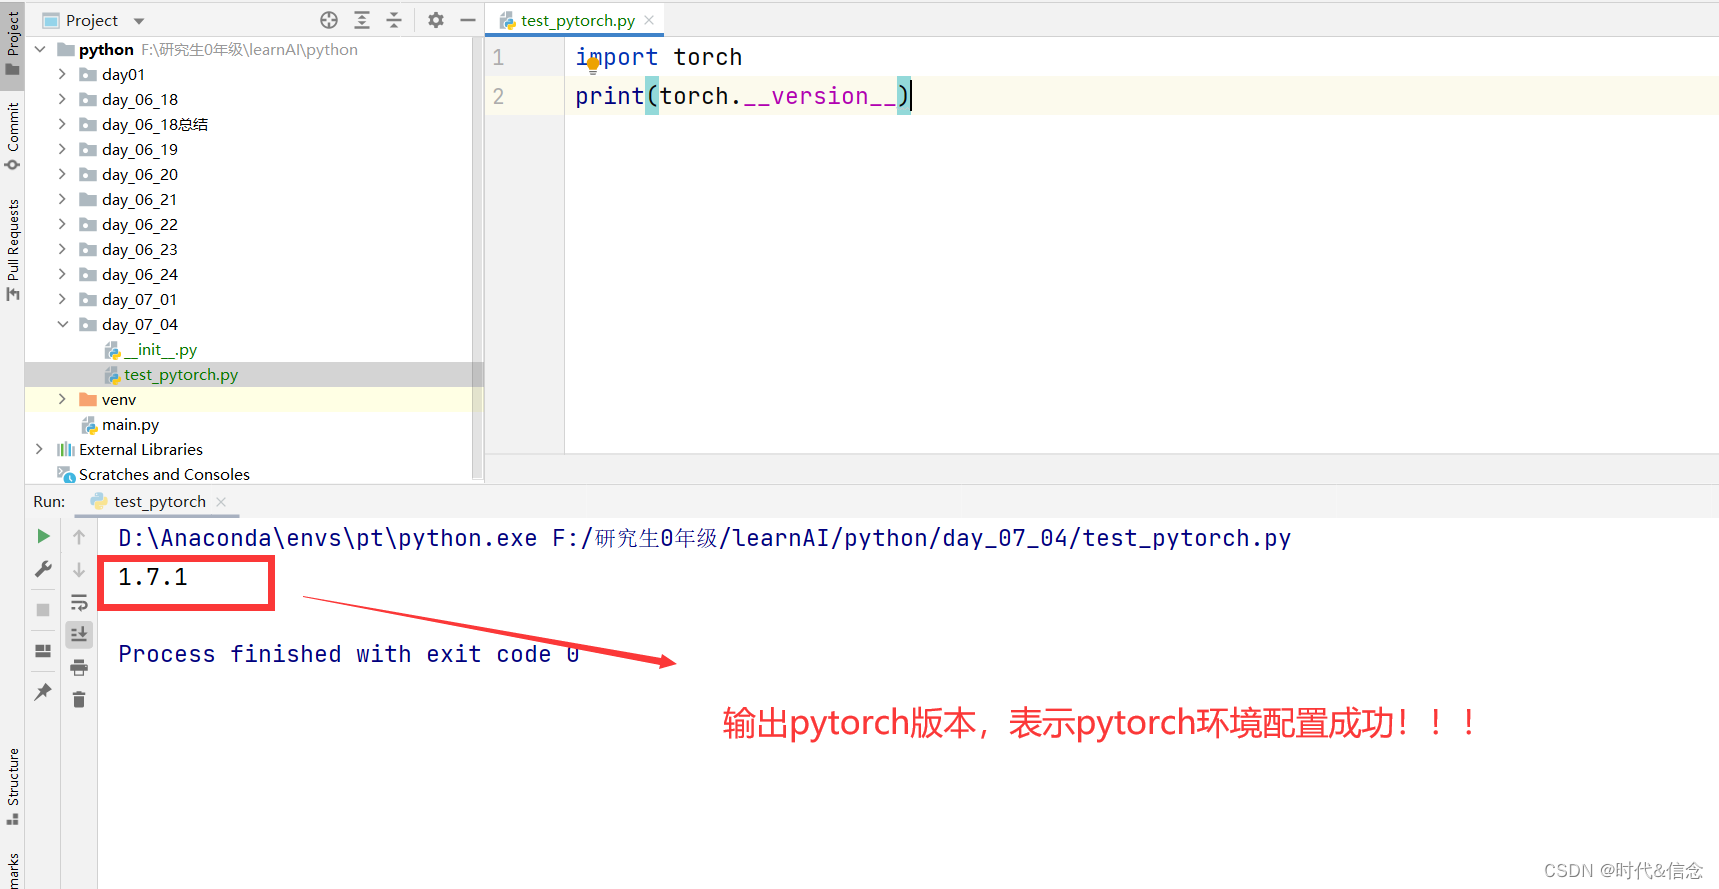This screenshot has width=1719, height=889.
Task: Click the python.exe command line in console
Action: [704, 538]
